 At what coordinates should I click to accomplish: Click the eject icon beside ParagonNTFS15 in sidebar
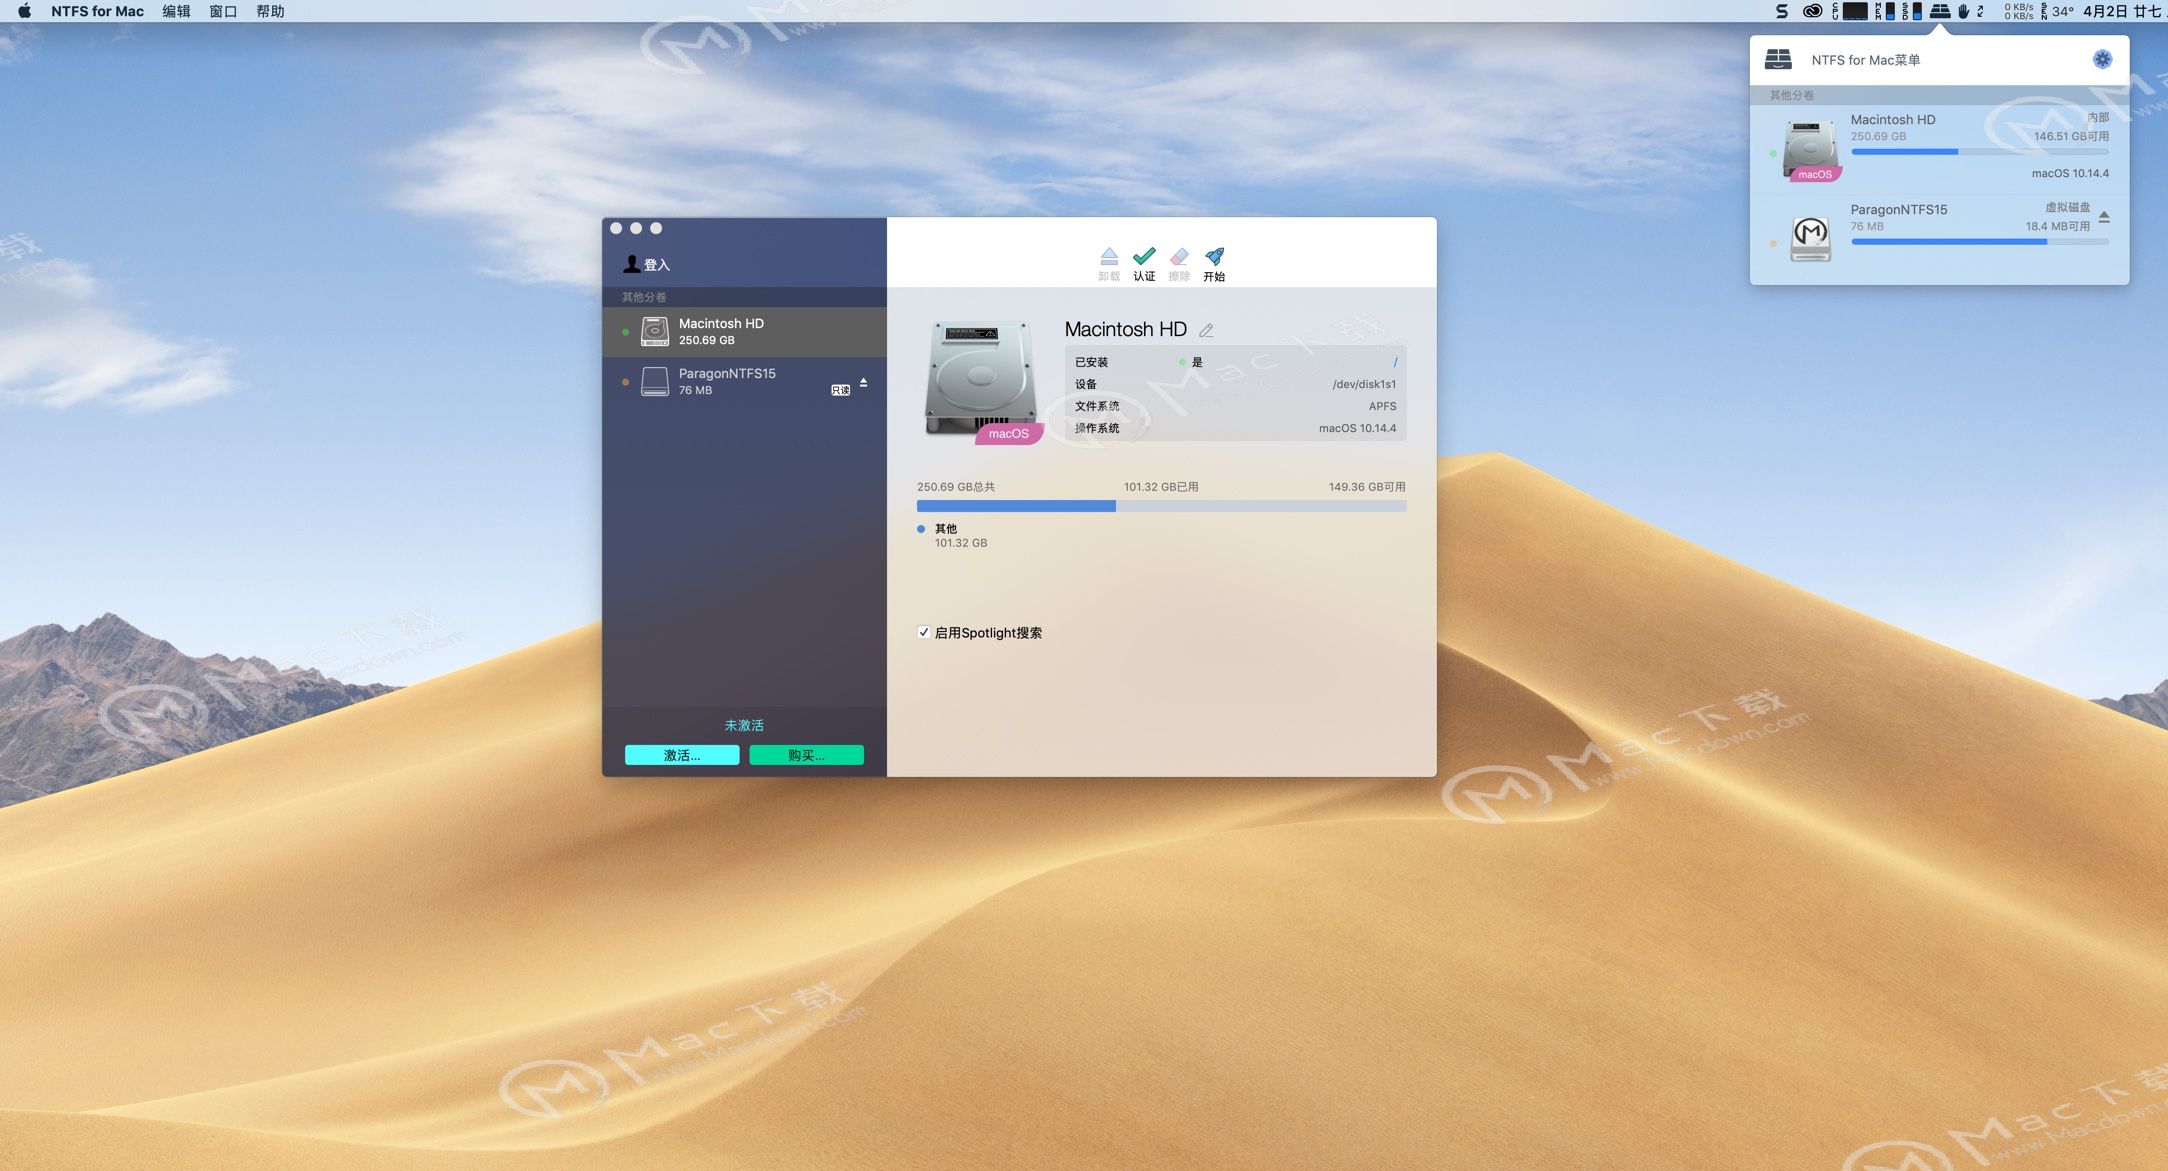[x=863, y=382]
